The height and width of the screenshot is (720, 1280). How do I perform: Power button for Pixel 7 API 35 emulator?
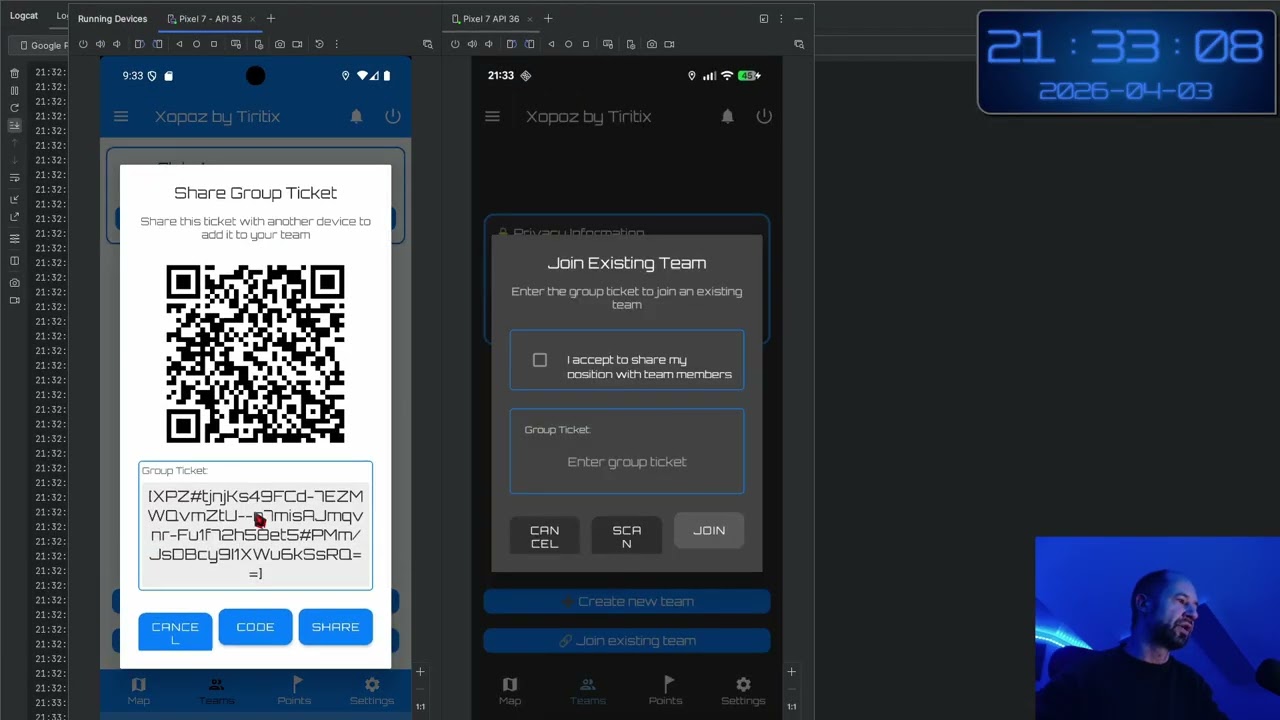[x=83, y=44]
